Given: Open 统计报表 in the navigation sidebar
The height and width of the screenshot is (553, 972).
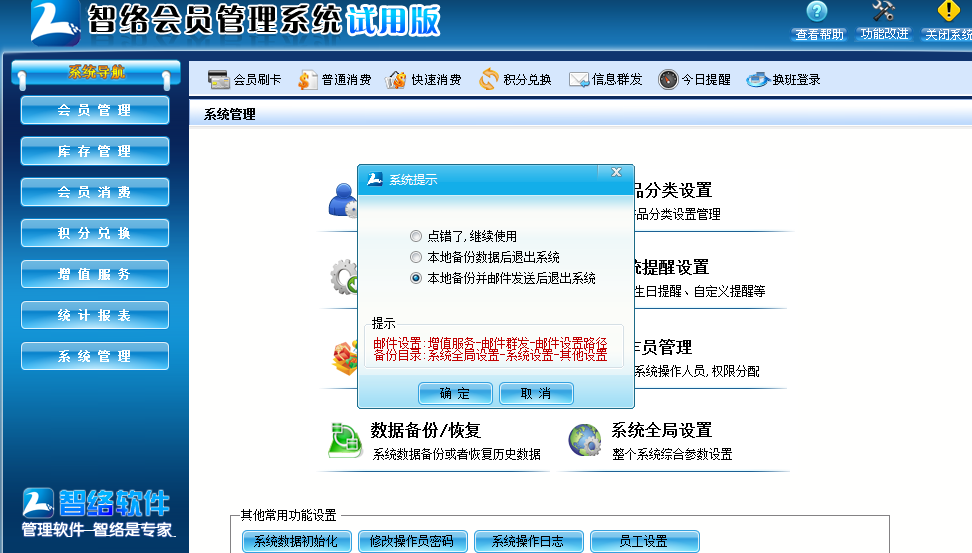Looking at the screenshot, I should tap(95, 316).
